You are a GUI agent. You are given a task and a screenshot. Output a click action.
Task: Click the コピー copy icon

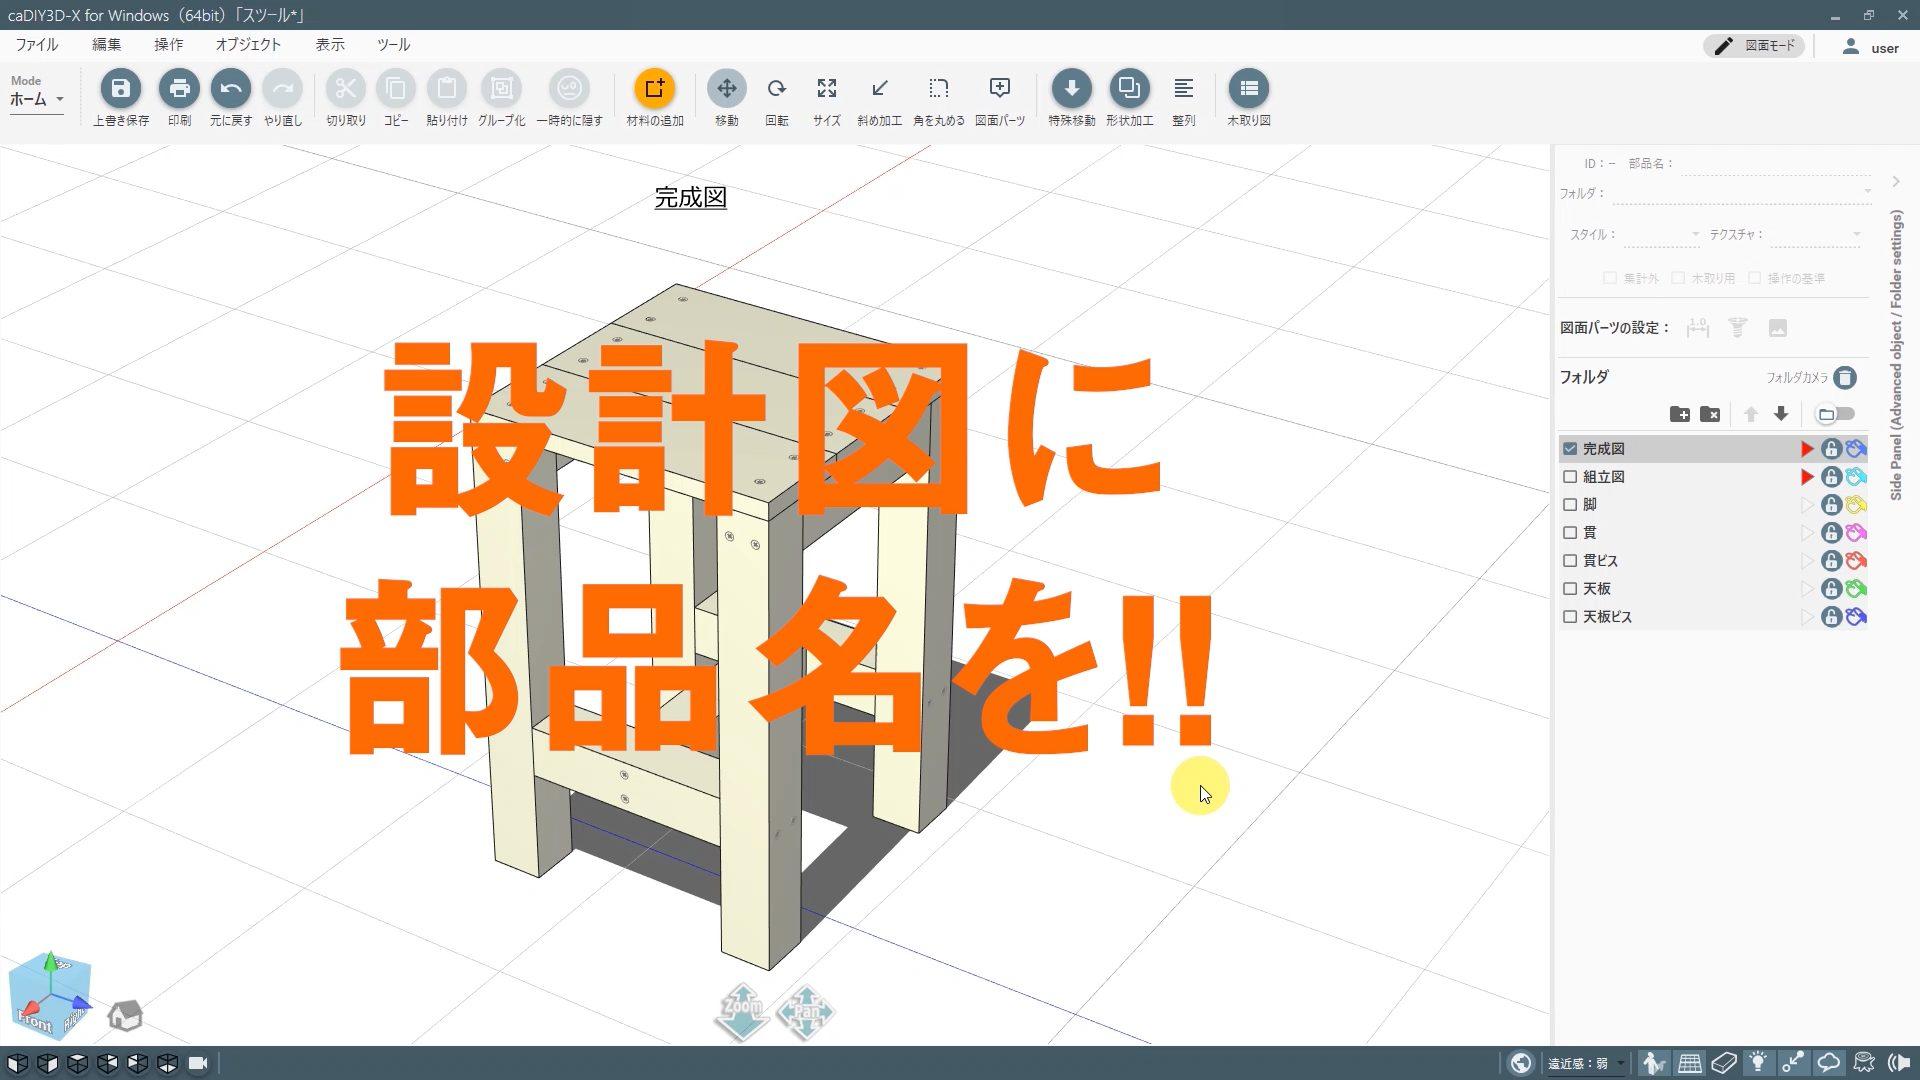tap(396, 88)
